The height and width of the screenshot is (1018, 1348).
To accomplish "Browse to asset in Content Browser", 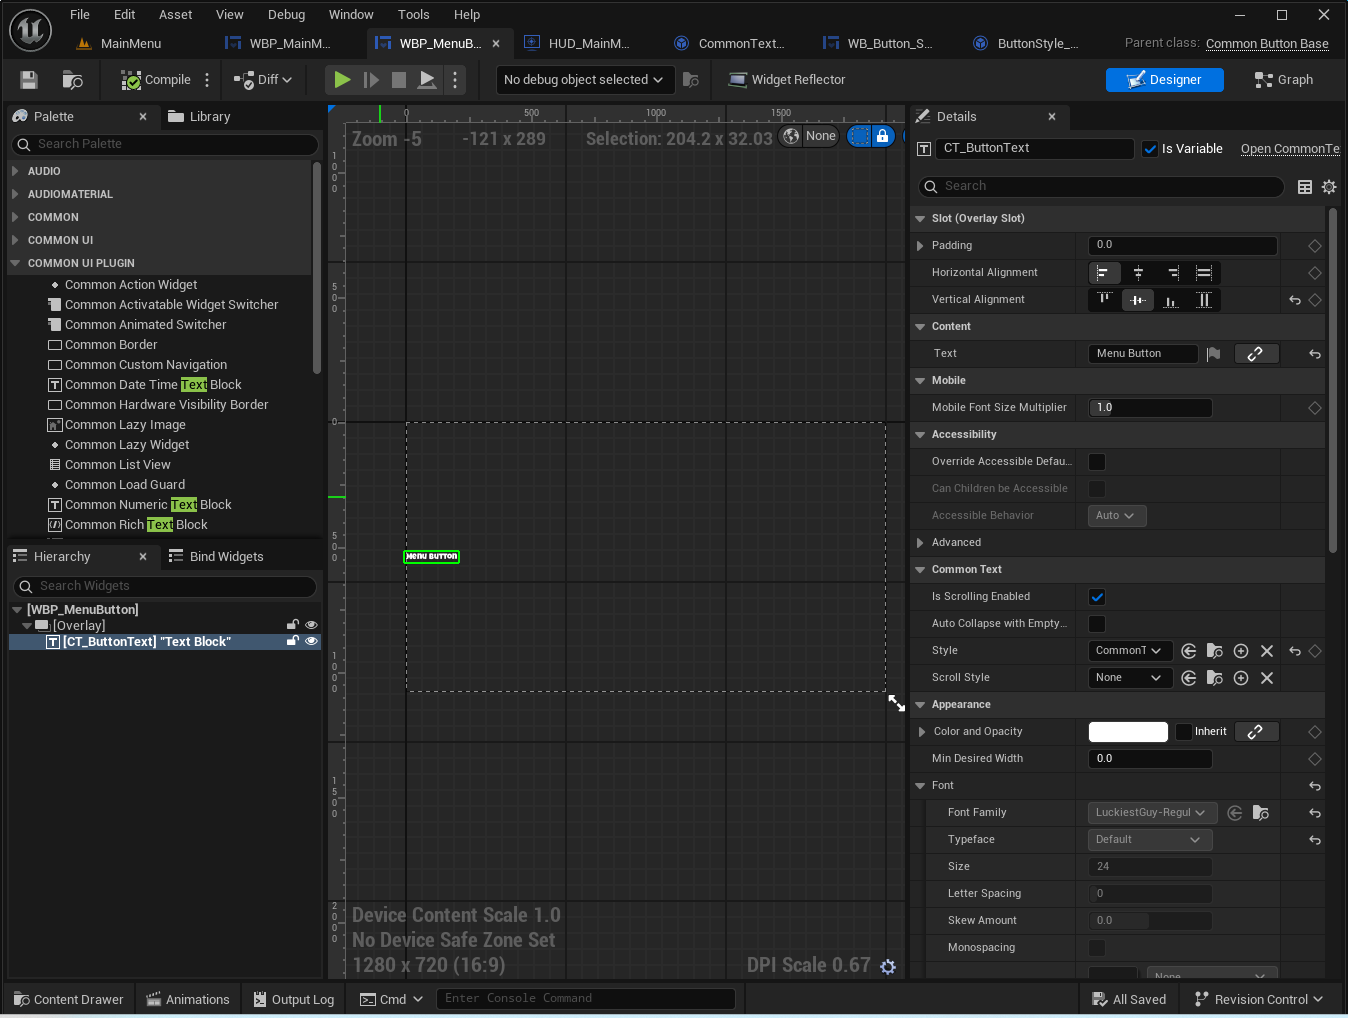I will click(73, 80).
